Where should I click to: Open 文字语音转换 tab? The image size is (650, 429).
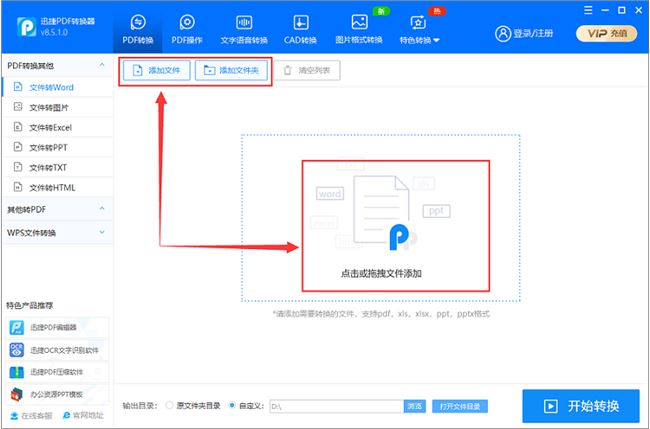(244, 29)
